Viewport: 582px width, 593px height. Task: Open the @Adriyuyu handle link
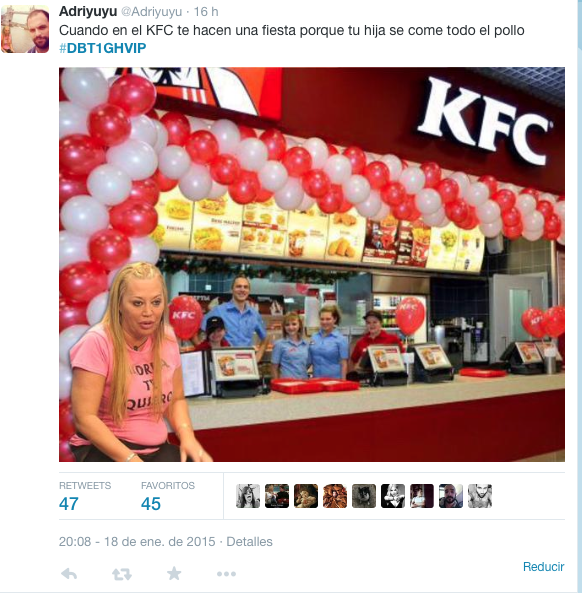(x=151, y=12)
